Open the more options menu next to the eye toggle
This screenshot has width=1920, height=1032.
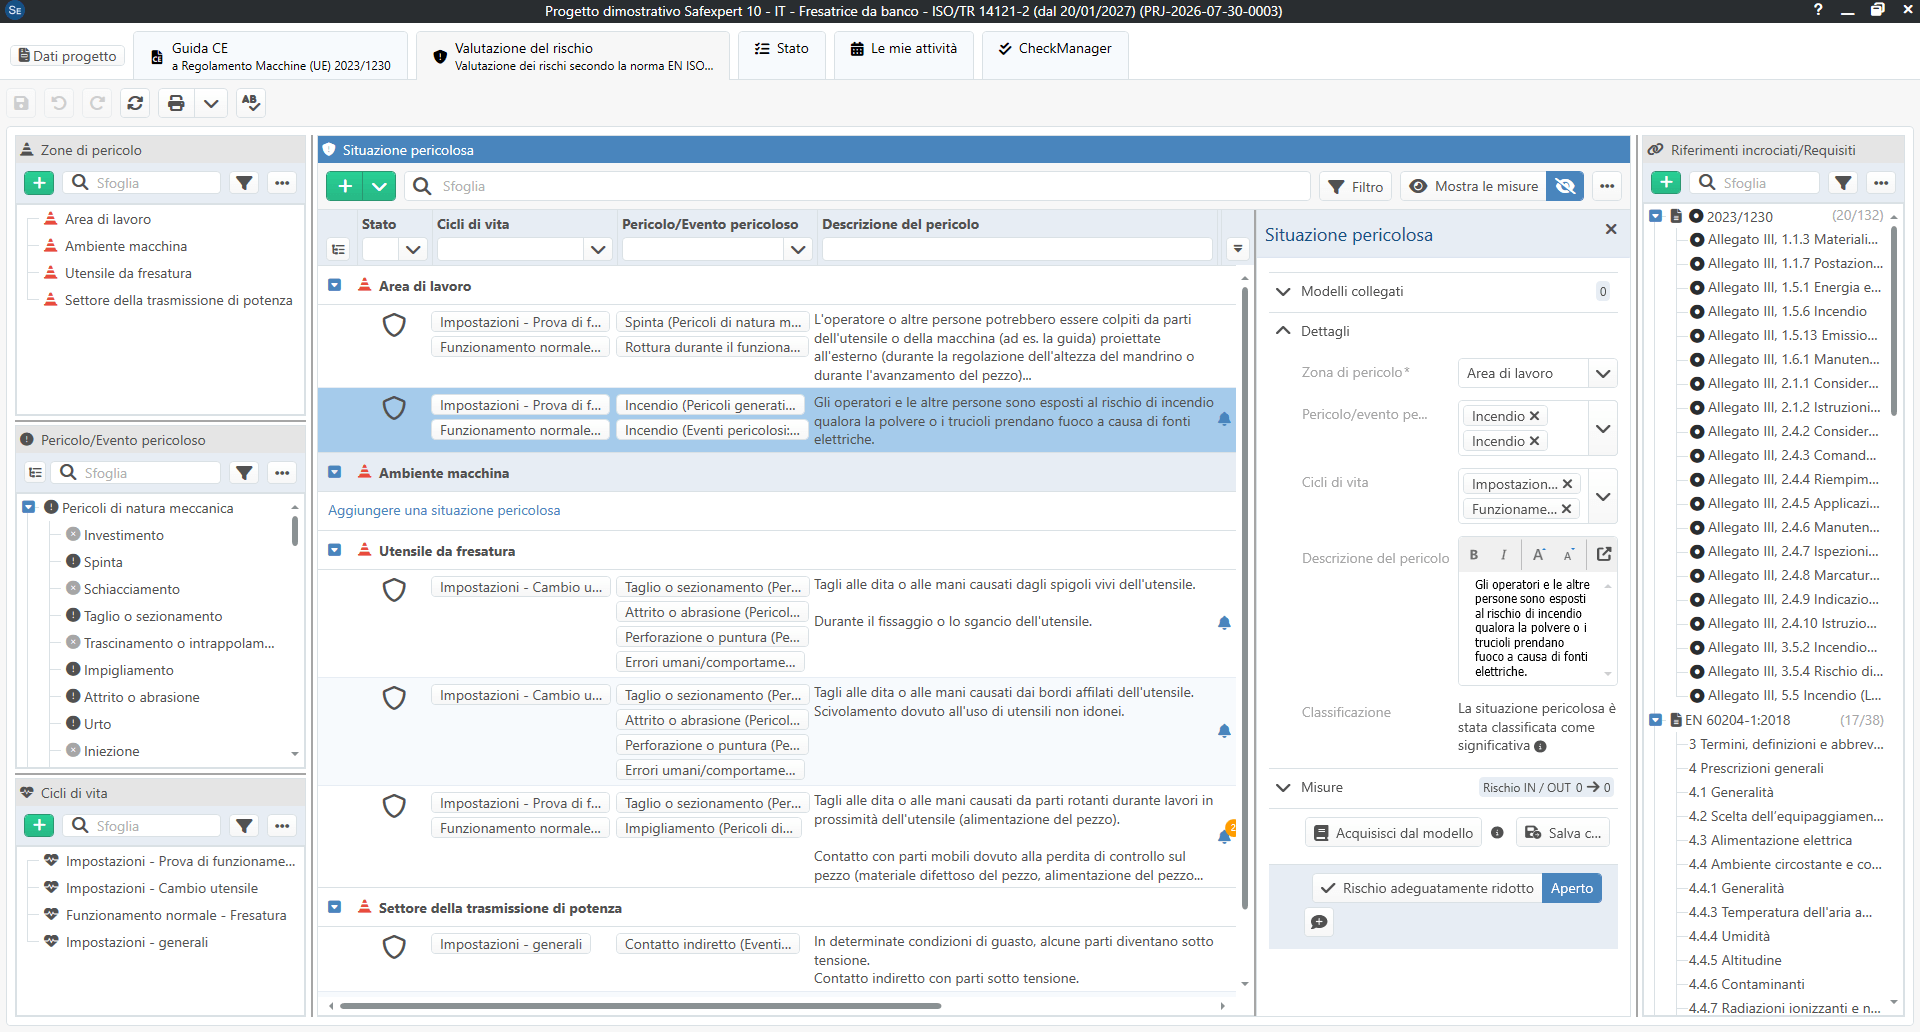coord(1607,187)
